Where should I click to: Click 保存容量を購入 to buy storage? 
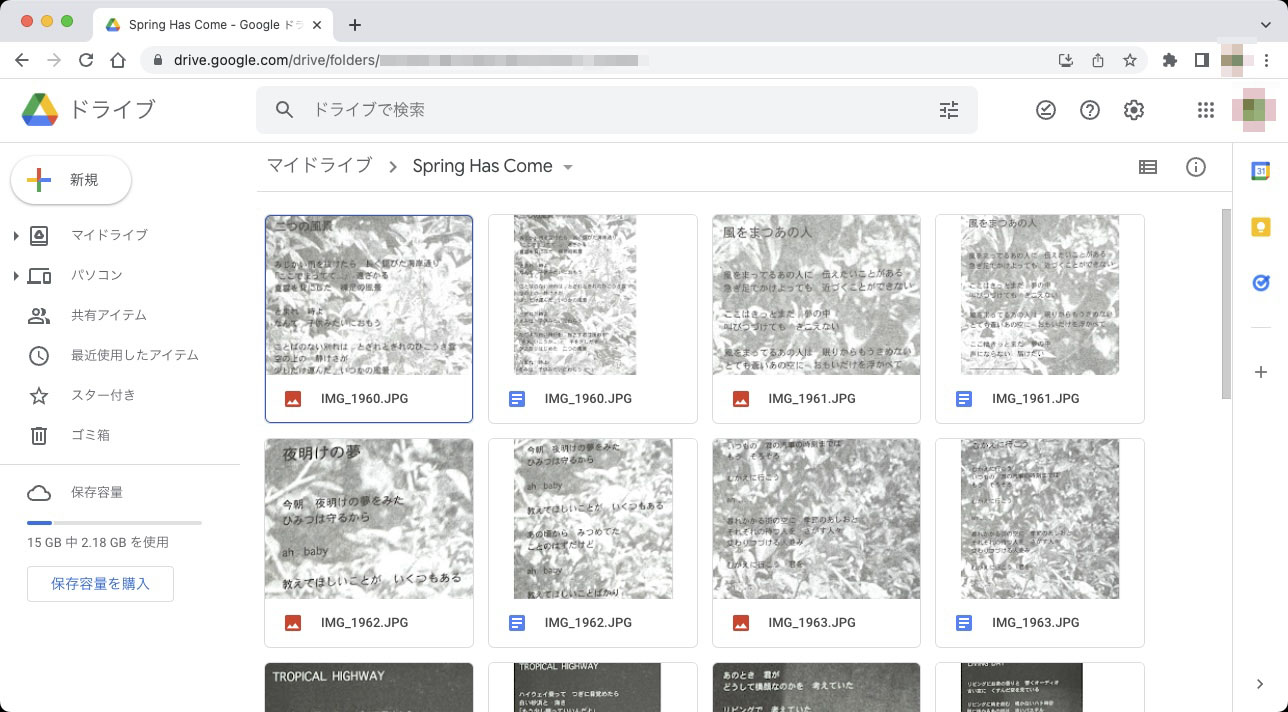tap(100, 584)
